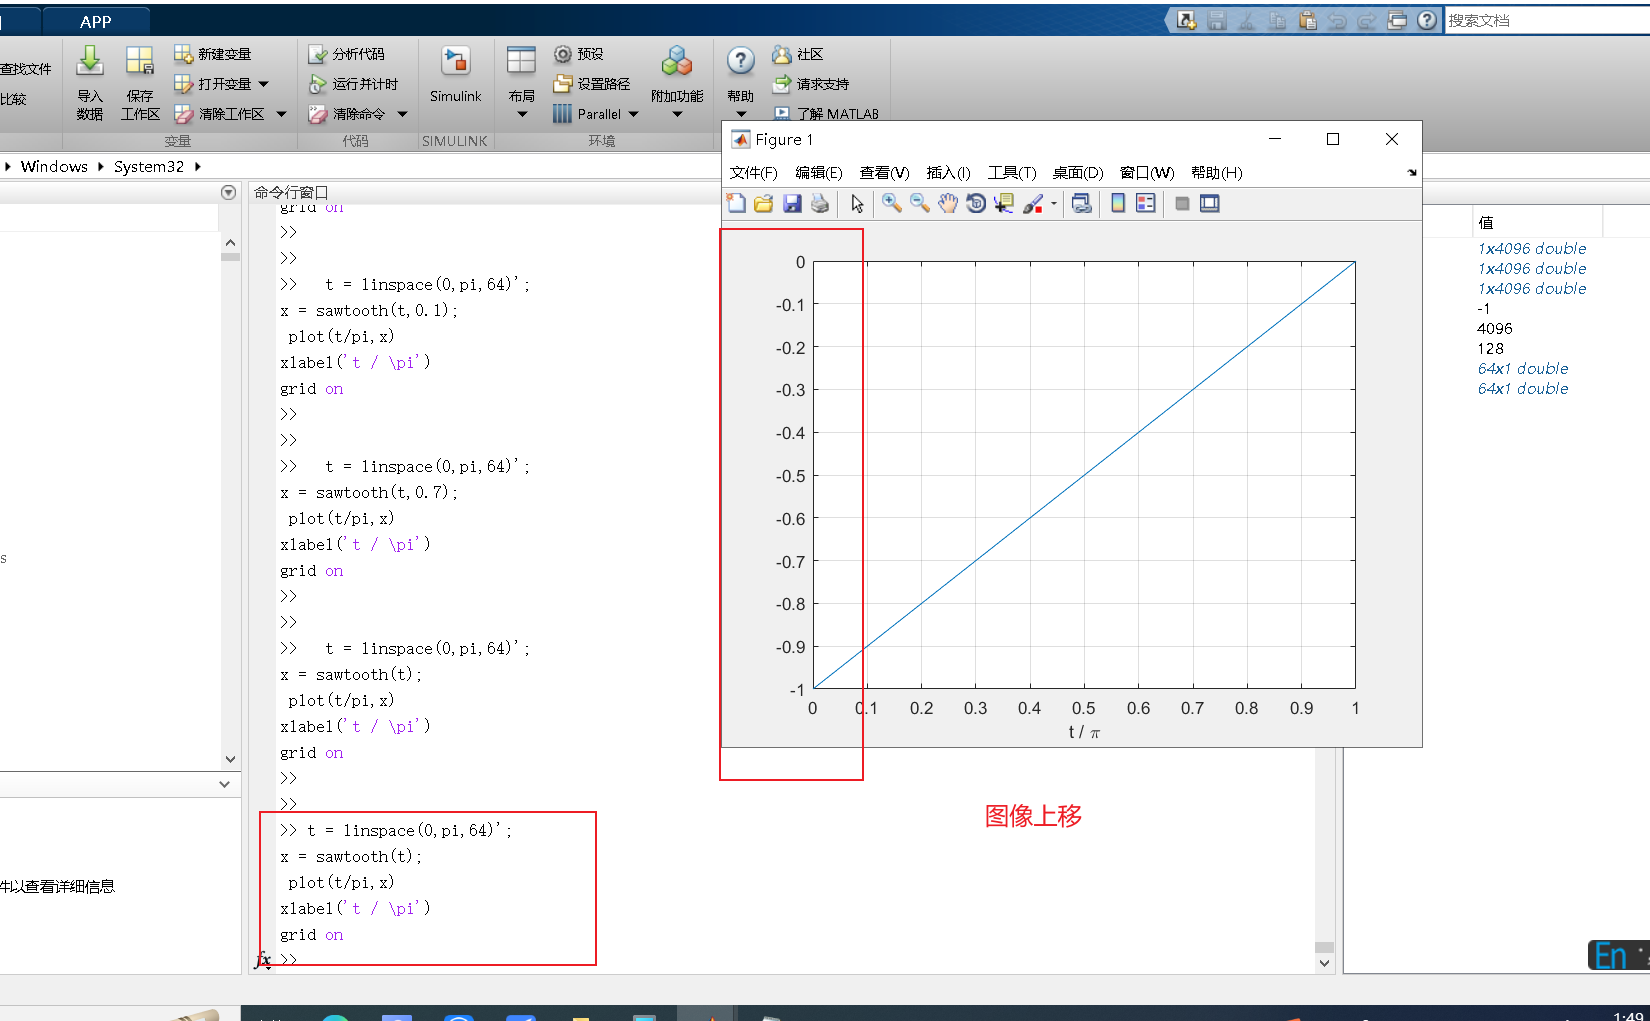This screenshot has width=1650, height=1021.
Task: Click the Show Plot Tools icon
Action: 1210,204
